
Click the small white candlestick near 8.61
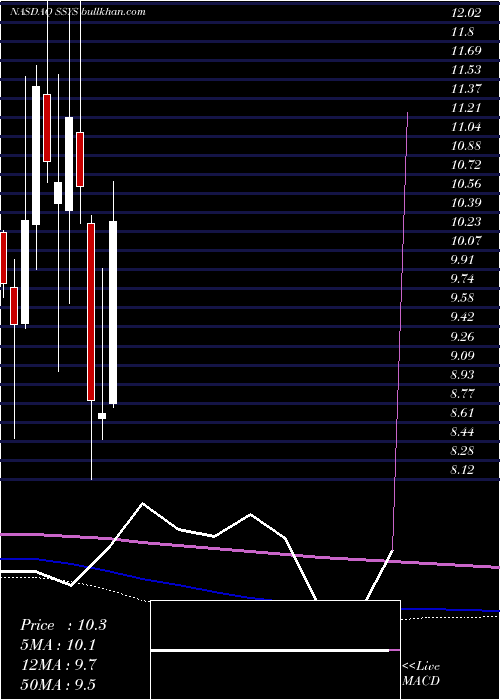(x=102, y=416)
